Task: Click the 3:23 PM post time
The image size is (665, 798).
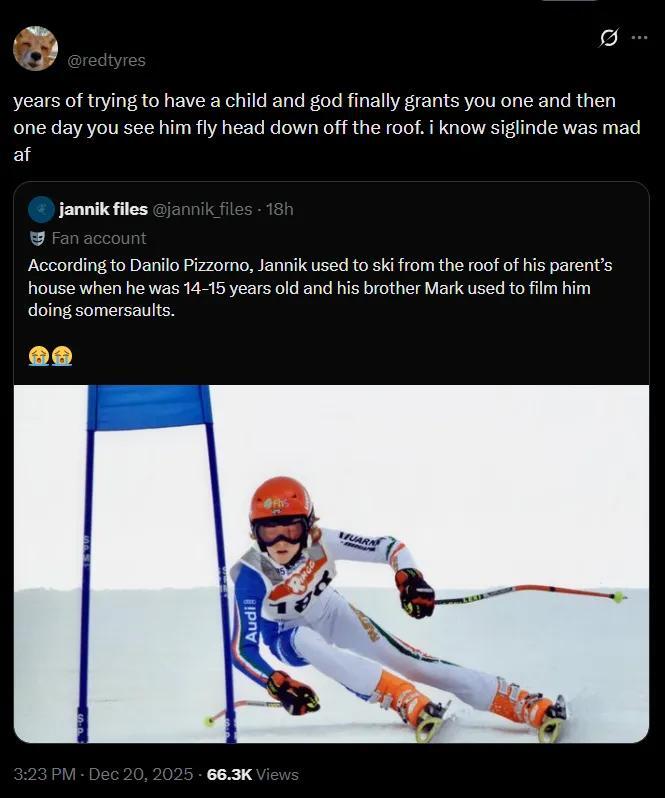Action: (x=44, y=774)
